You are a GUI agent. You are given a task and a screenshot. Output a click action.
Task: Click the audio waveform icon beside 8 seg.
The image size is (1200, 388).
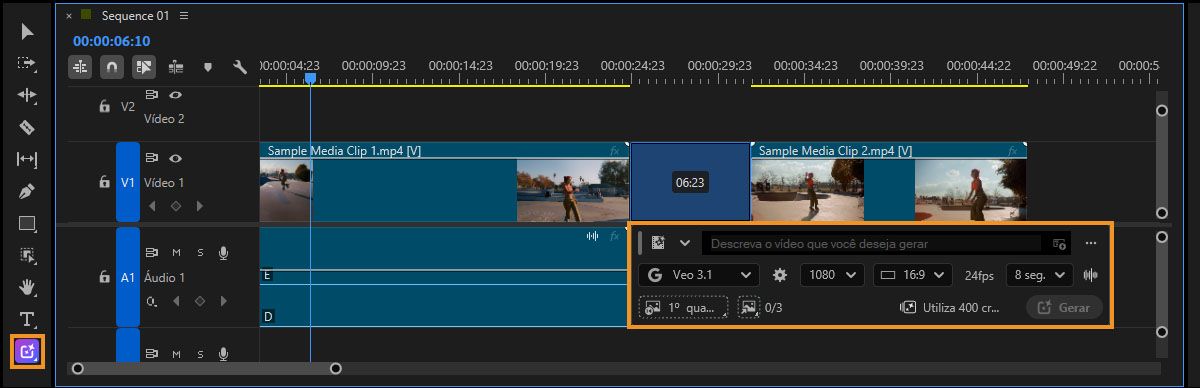click(1091, 275)
